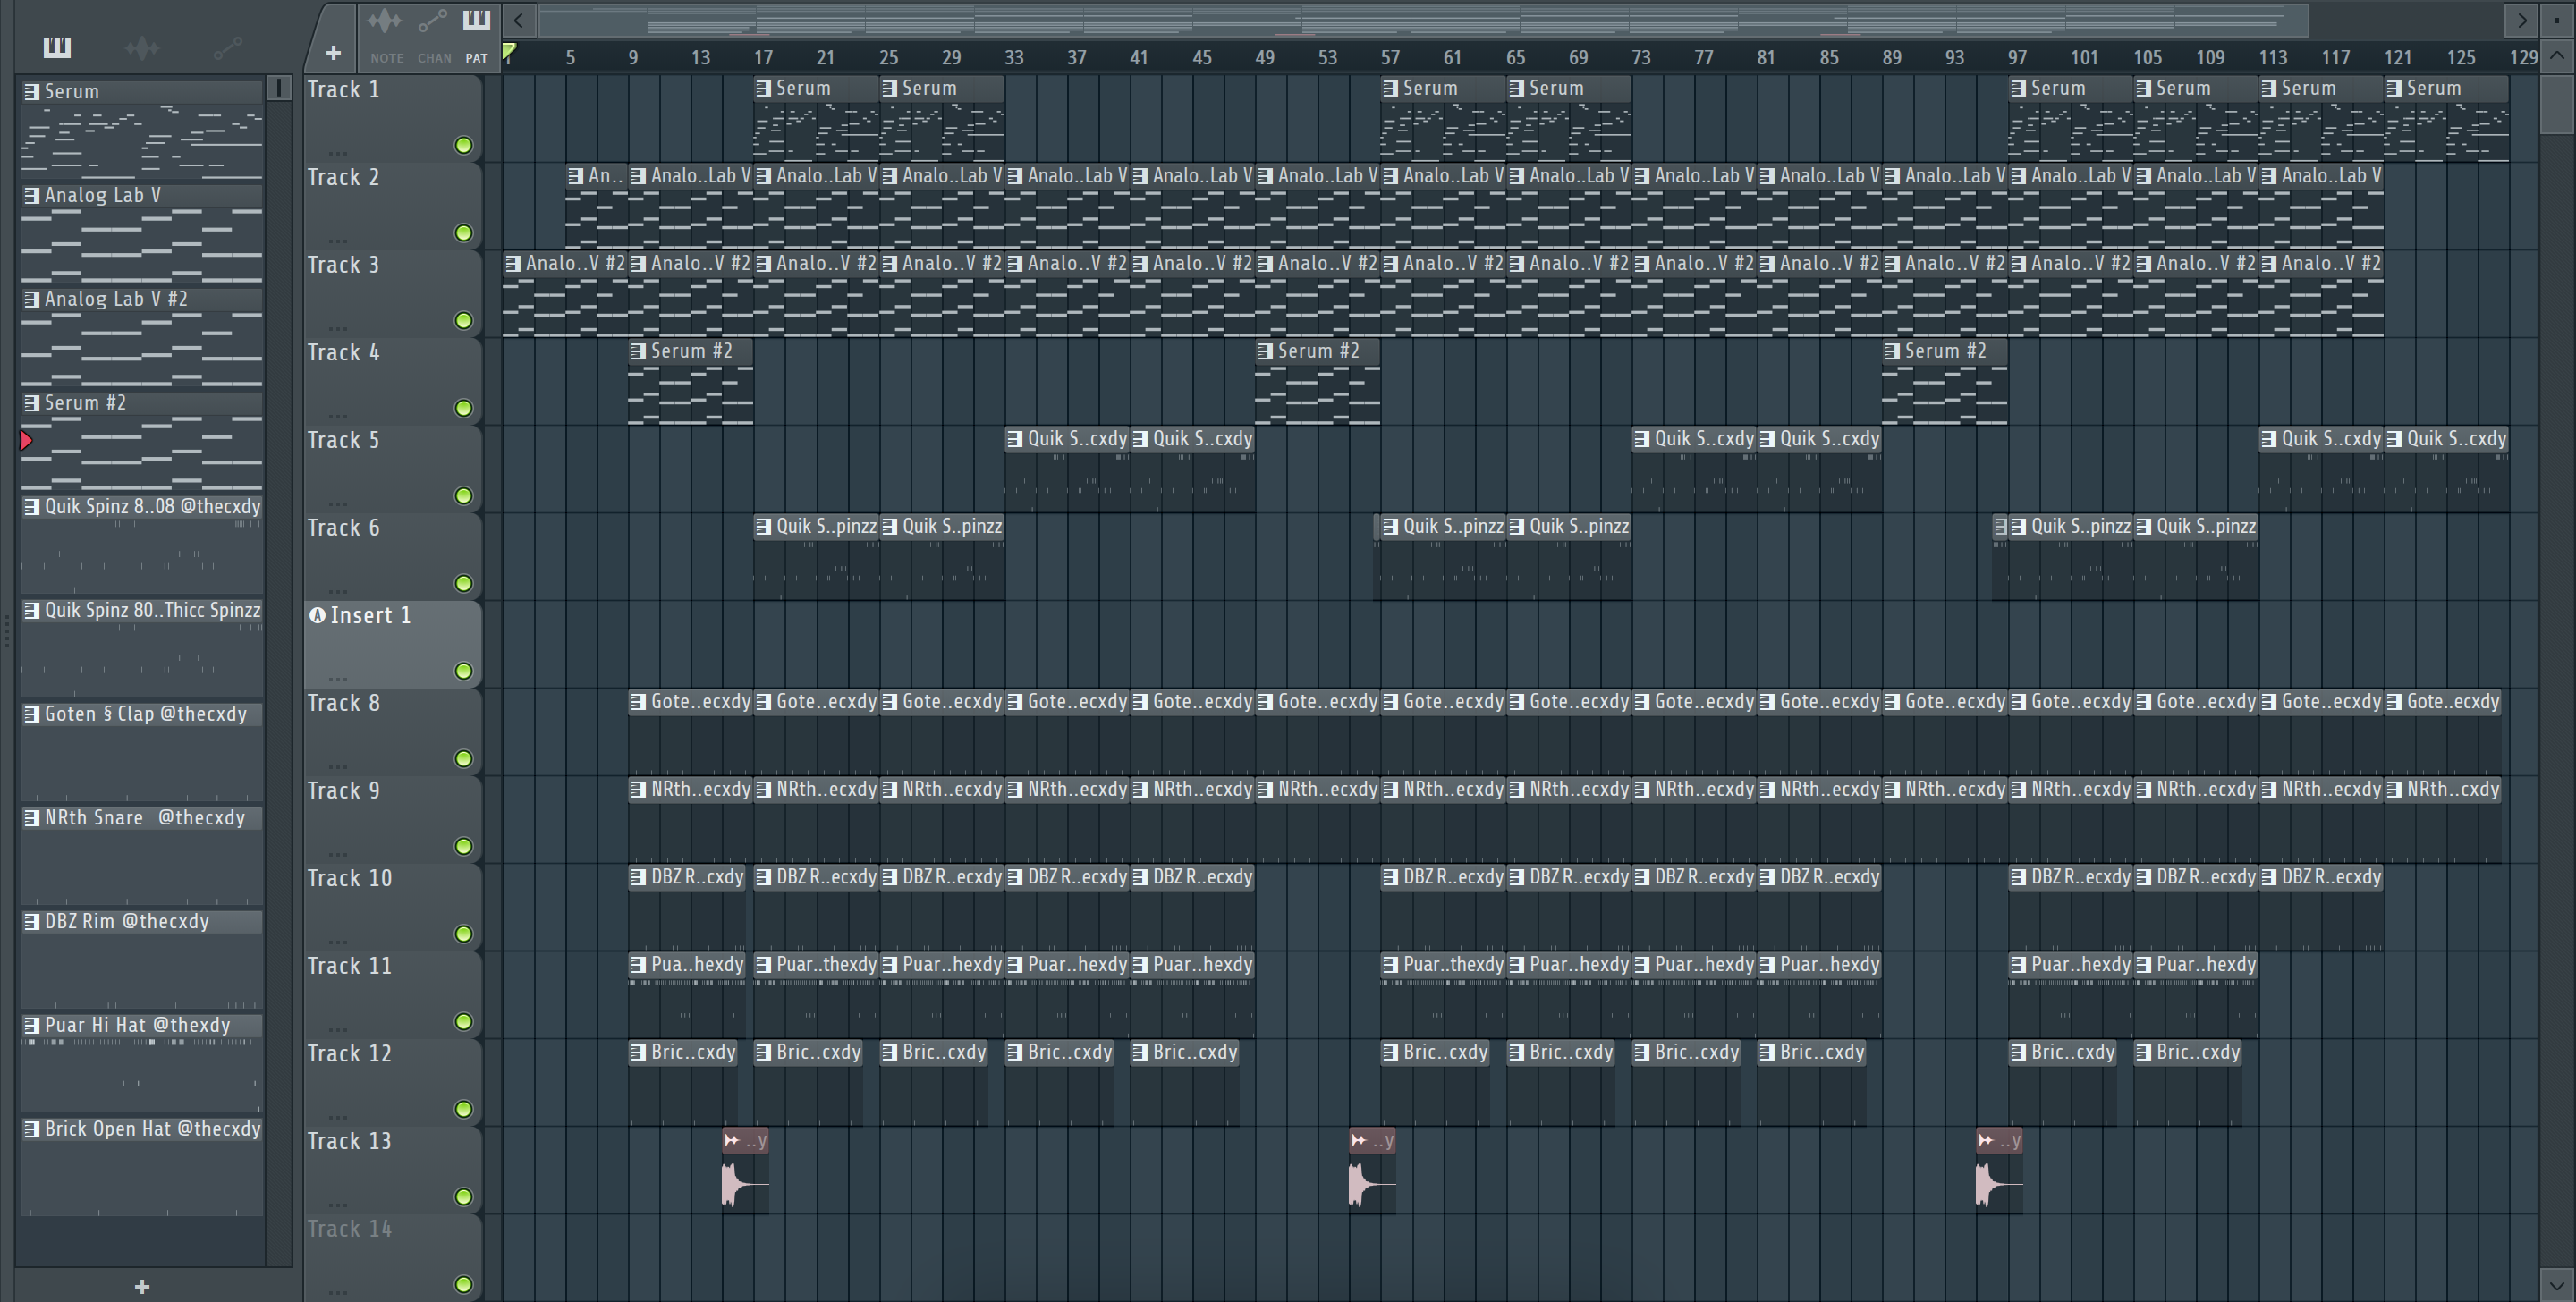Click the first audio clip icon on Track 13

point(732,1140)
